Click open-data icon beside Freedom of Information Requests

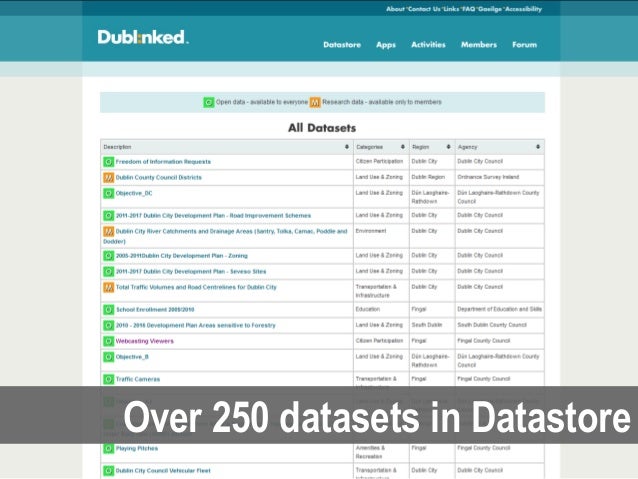(108, 162)
